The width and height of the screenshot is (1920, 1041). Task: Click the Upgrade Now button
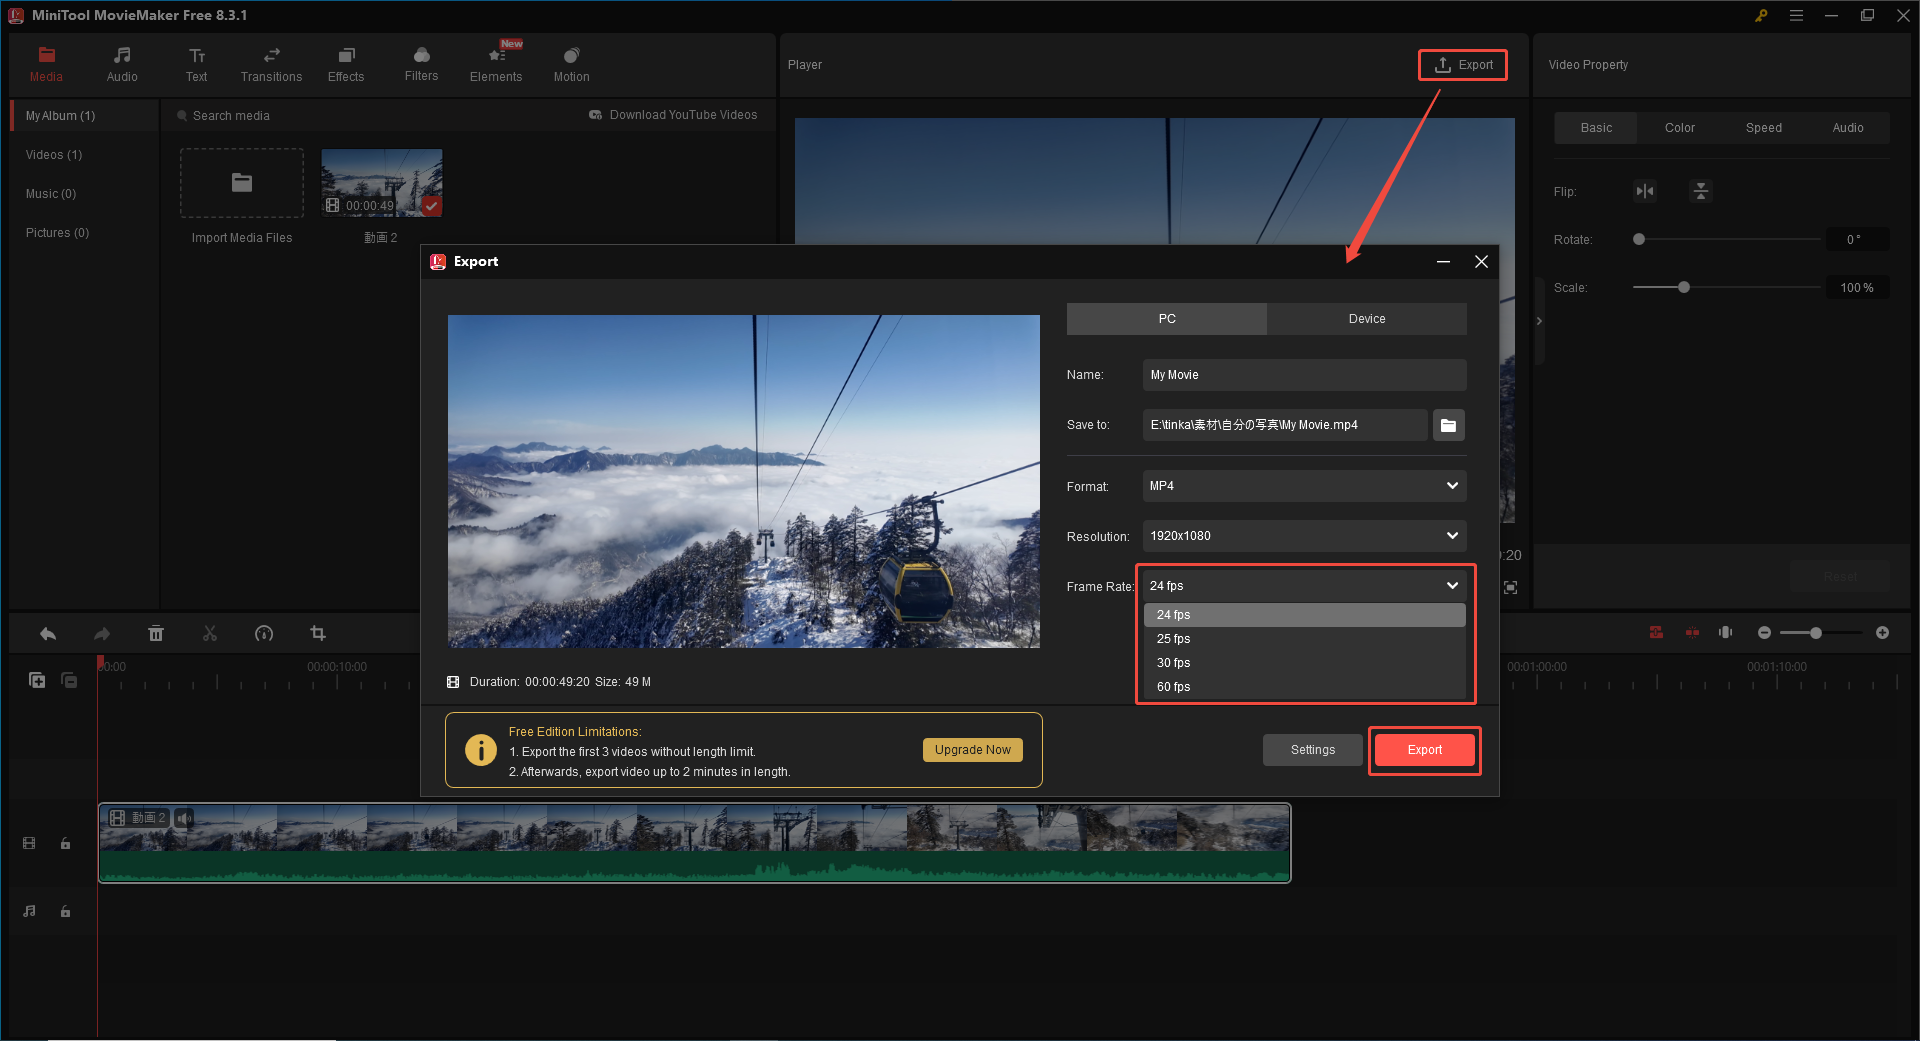[x=971, y=749]
